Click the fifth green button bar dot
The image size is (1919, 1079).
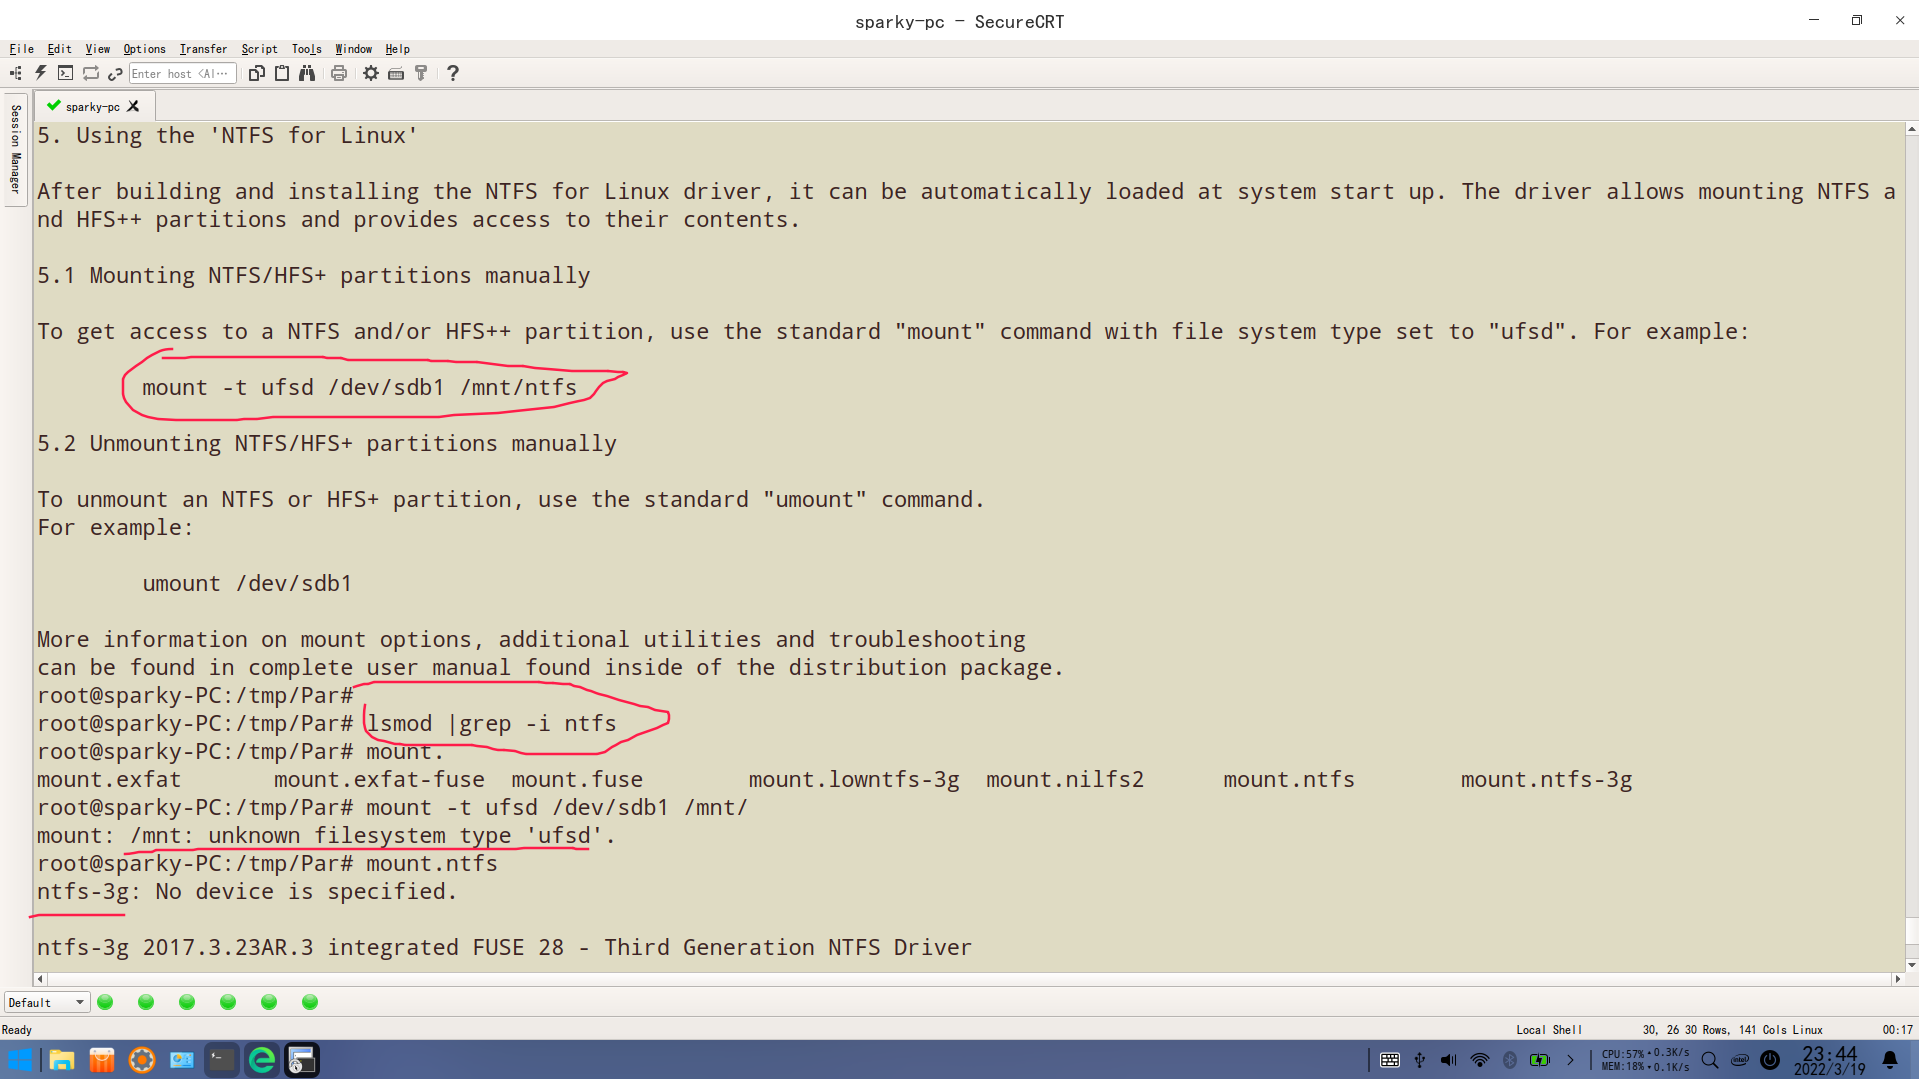pos(269,1002)
